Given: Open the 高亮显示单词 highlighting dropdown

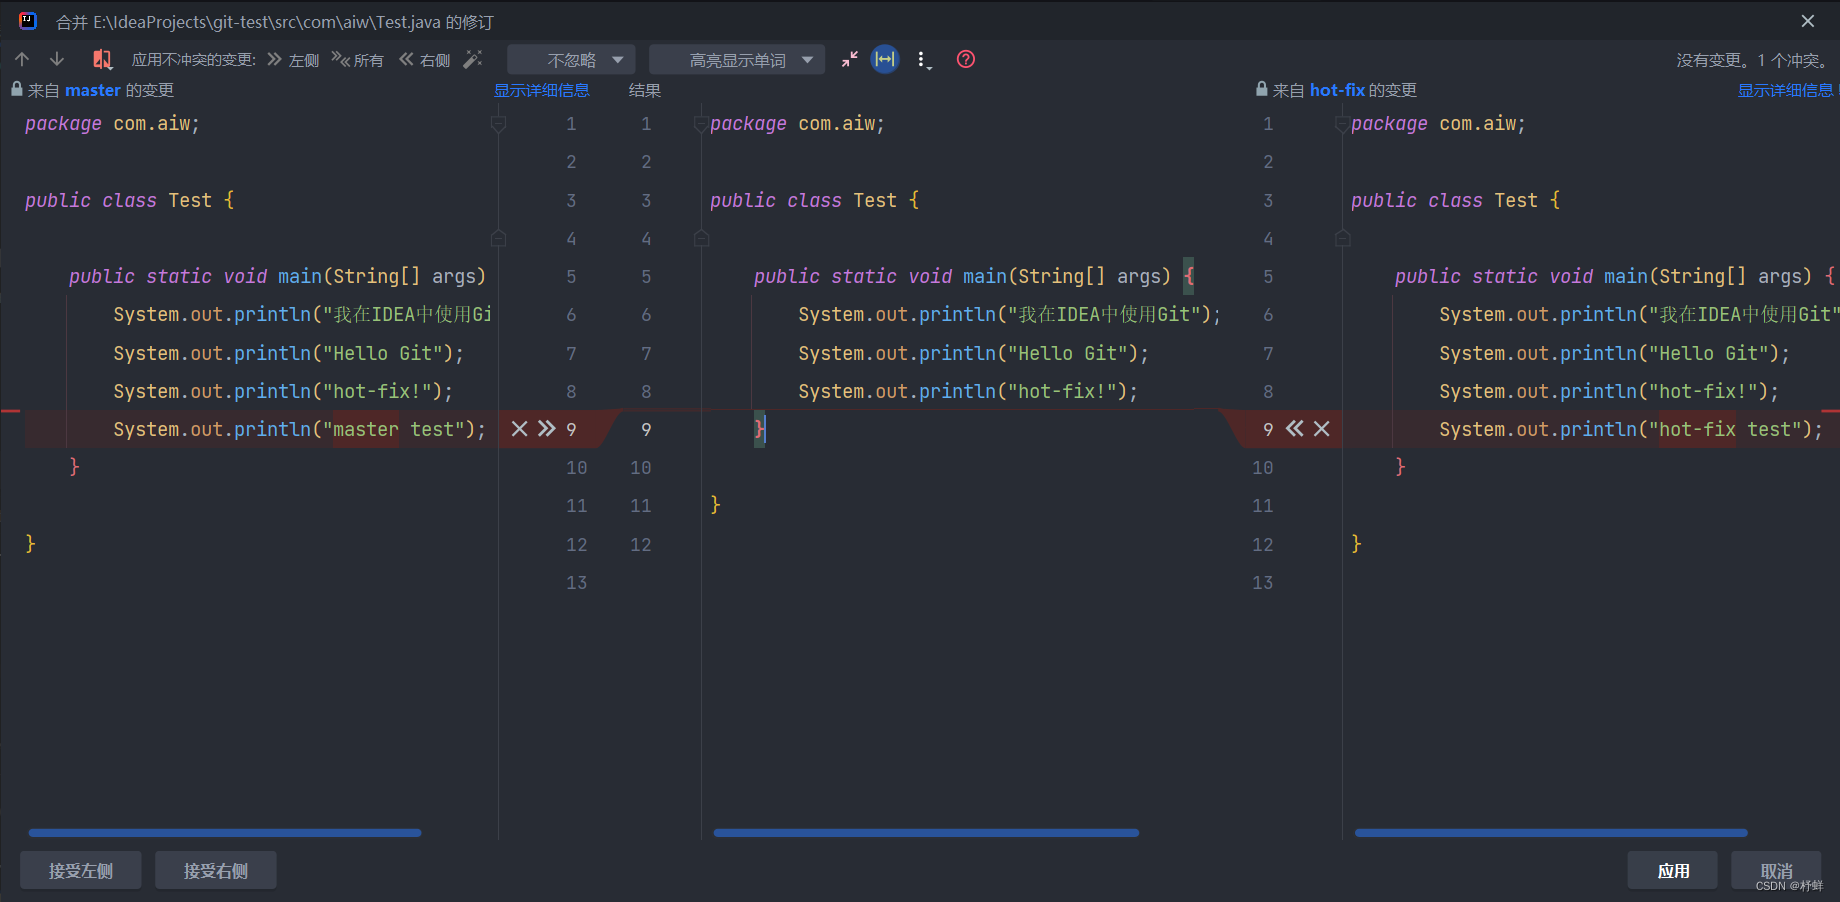Looking at the screenshot, I should point(737,60).
